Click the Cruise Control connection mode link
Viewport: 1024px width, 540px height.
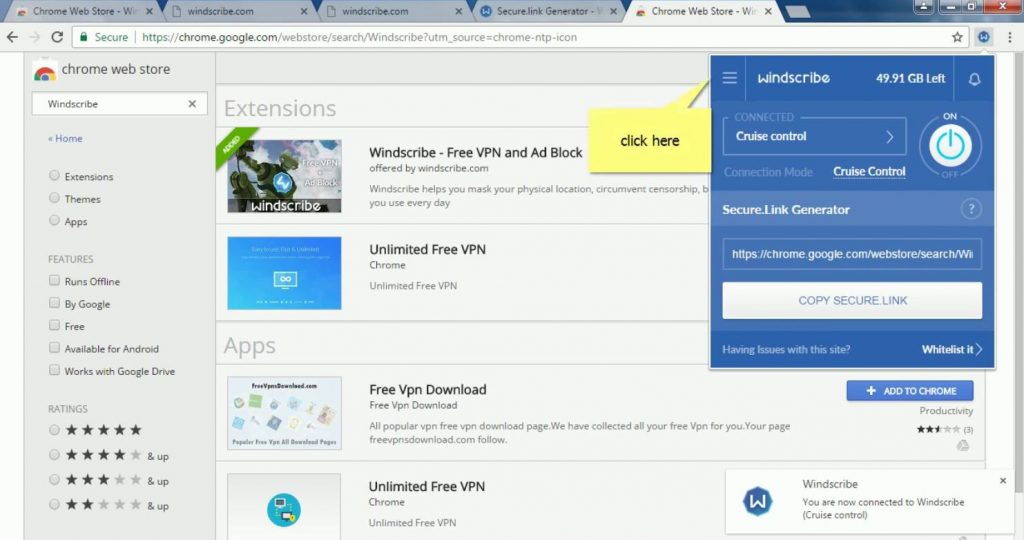(869, 172)
